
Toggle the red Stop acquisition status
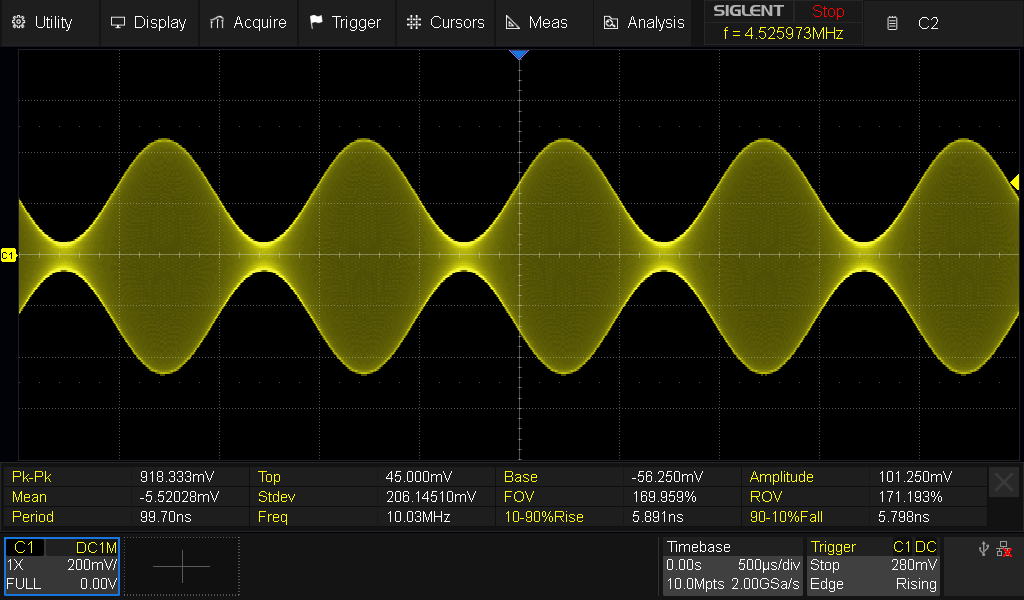point(827,12)
